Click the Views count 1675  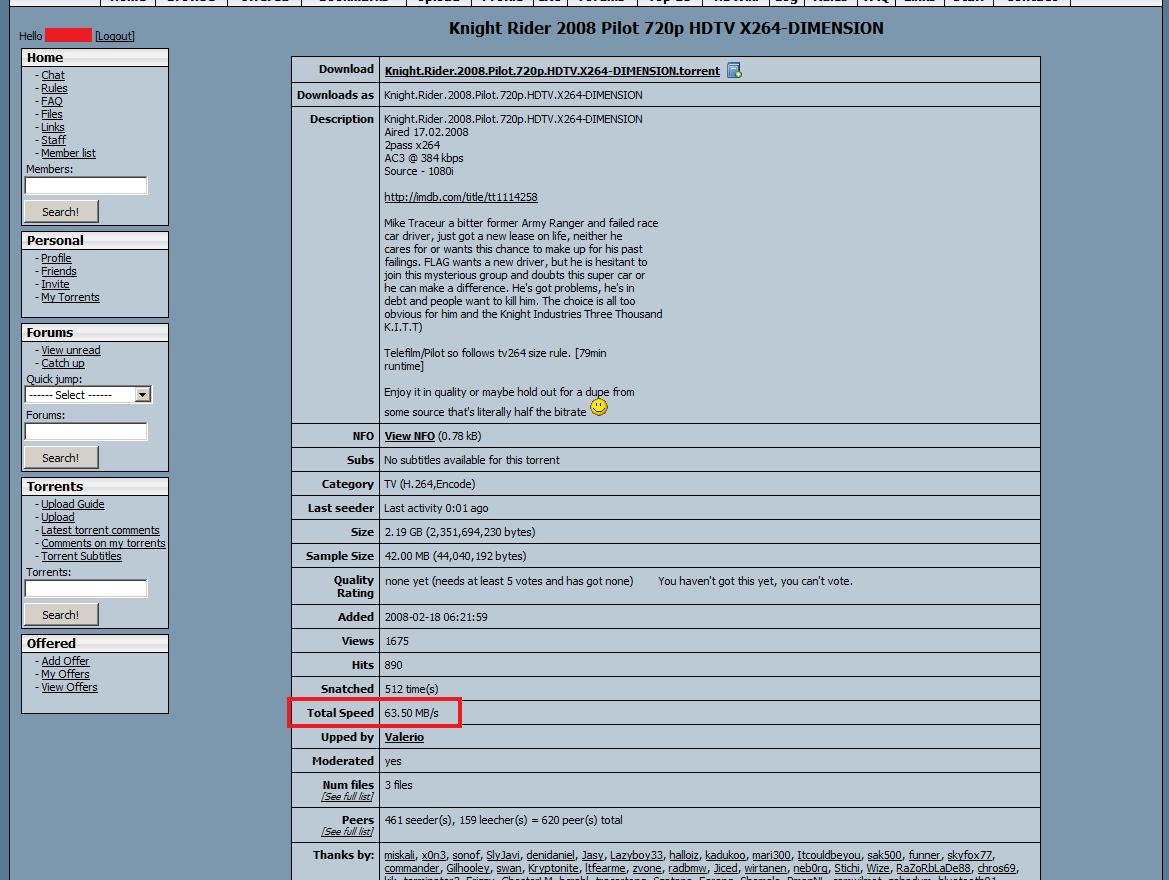click(x=397, y=641)
